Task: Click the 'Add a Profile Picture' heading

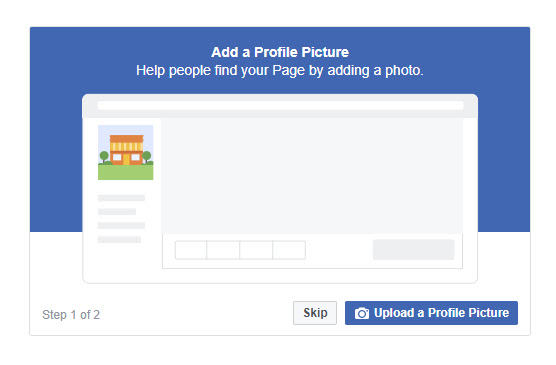Action: (280, 52)
